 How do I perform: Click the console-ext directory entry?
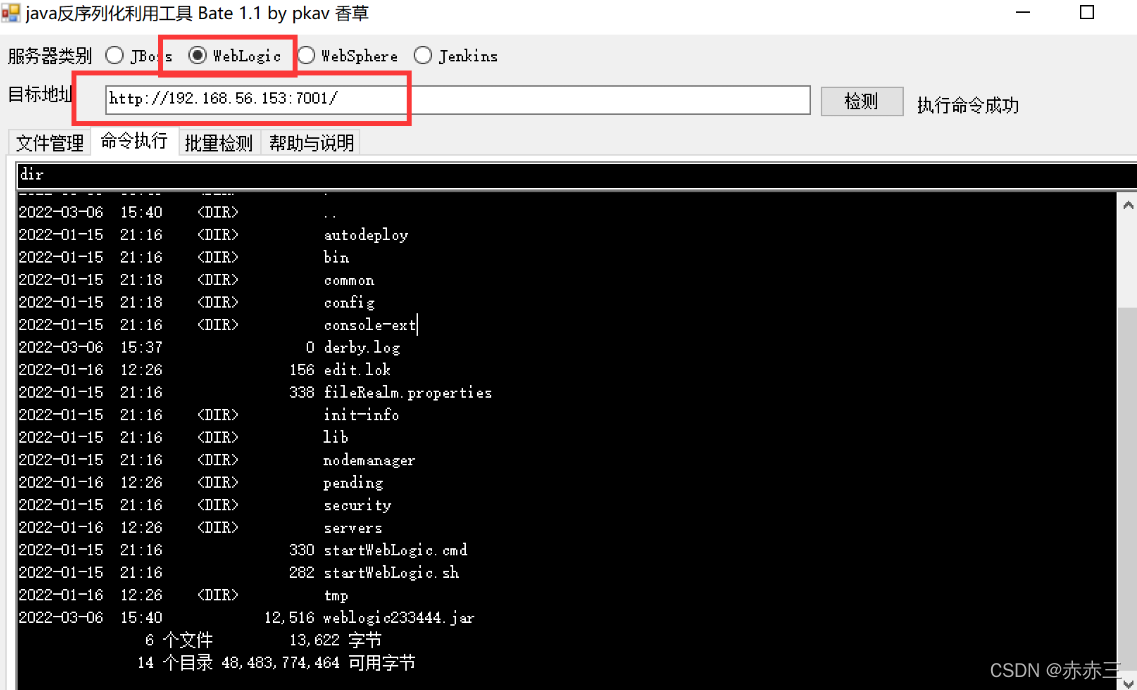click(x=370, y=325)
